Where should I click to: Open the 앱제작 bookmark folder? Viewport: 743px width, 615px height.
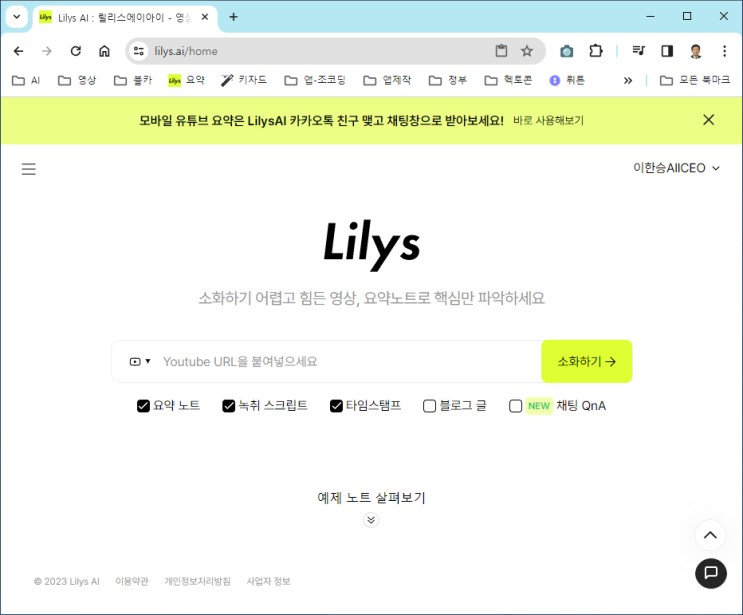click(387, 80)
